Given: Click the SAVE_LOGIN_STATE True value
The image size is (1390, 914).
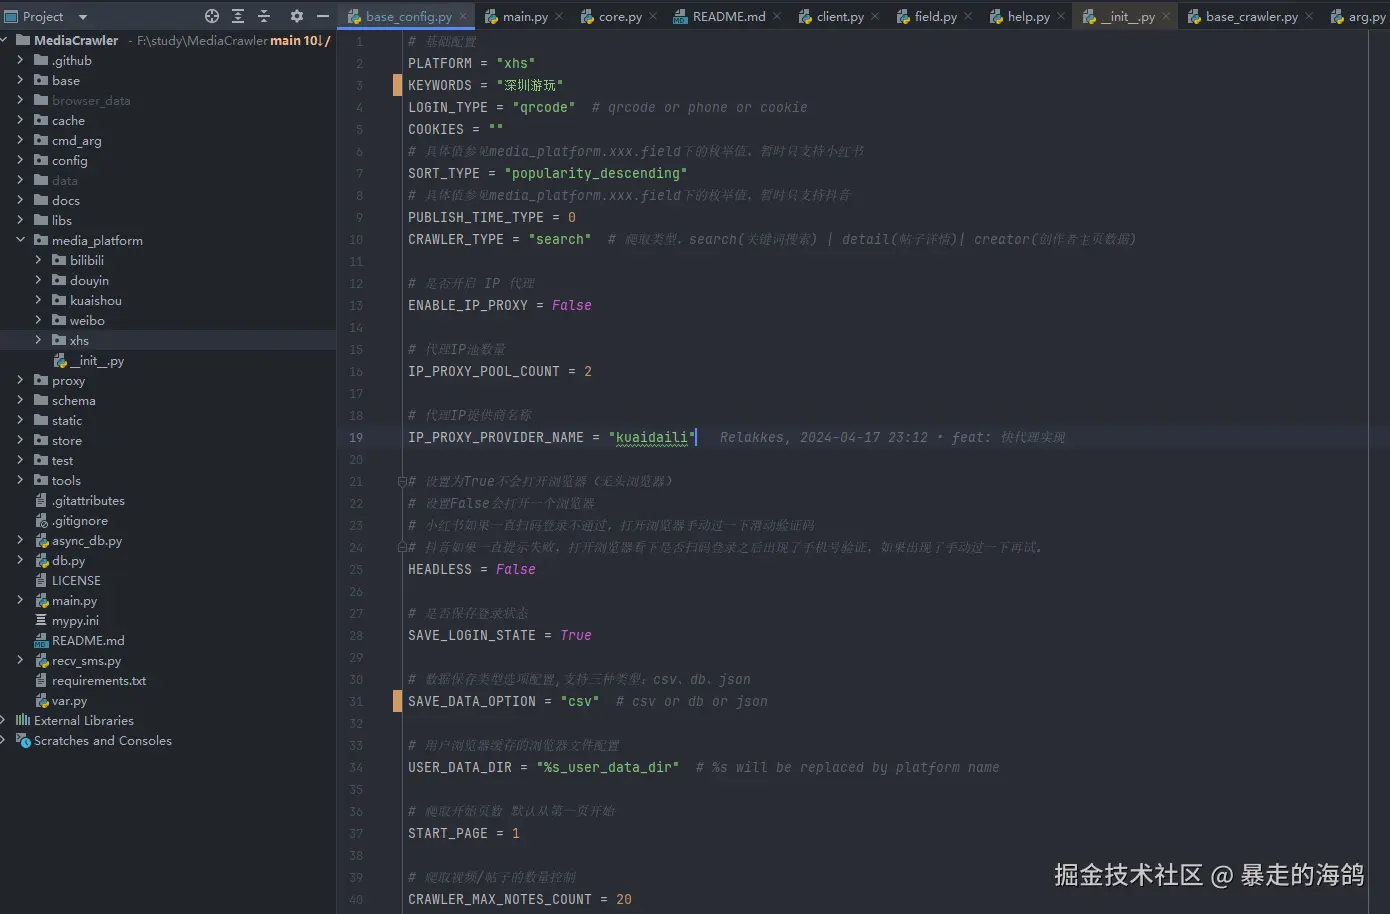Looking at the screenshot, I should (576, 635).
